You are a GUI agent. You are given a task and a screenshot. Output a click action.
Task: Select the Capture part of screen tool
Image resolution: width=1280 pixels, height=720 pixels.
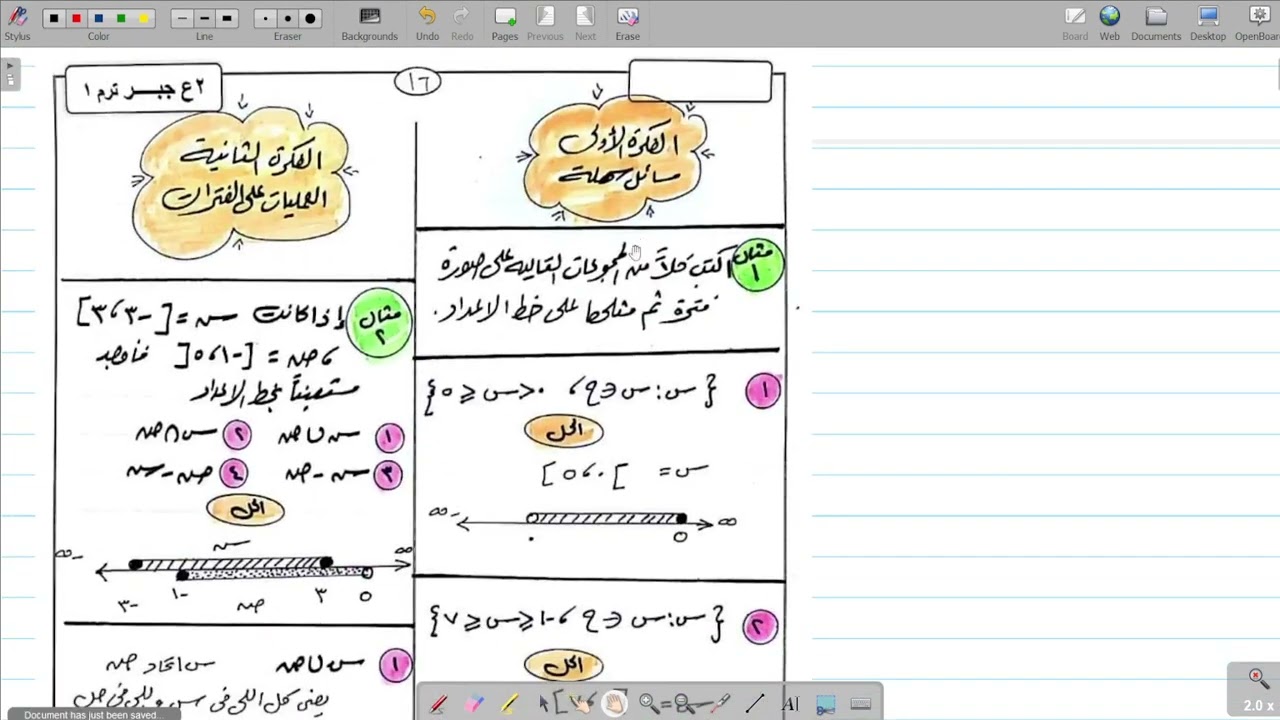[x=825, y=704]
